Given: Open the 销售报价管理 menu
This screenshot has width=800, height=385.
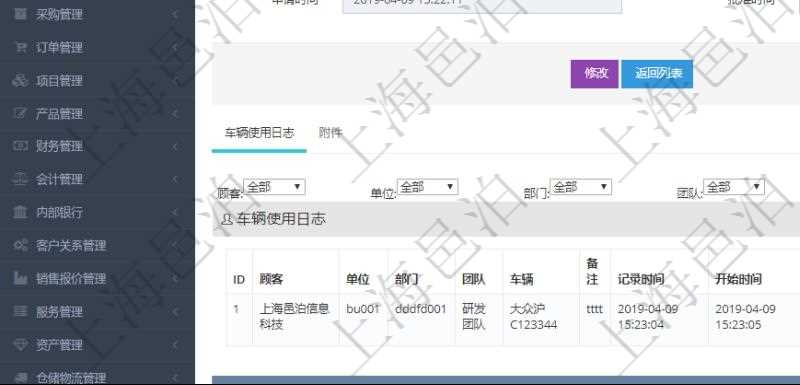Looking at the screenshot, I should [x=97, y=278].
